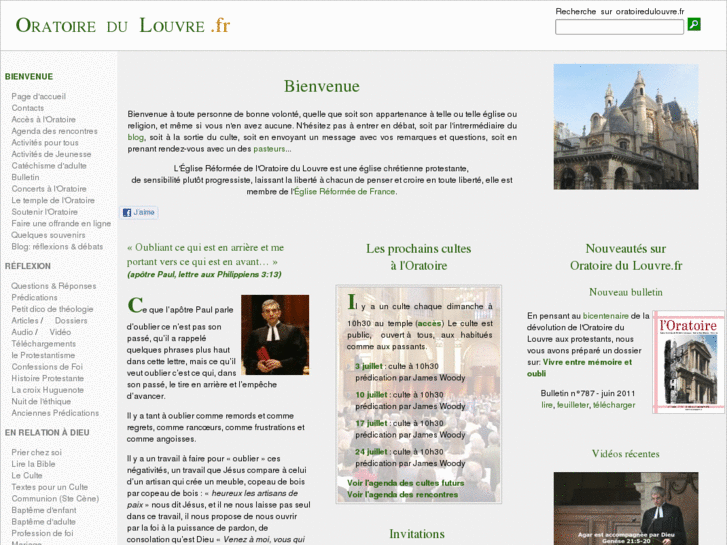Follow the blog link in welcome text

pos(135,138)
